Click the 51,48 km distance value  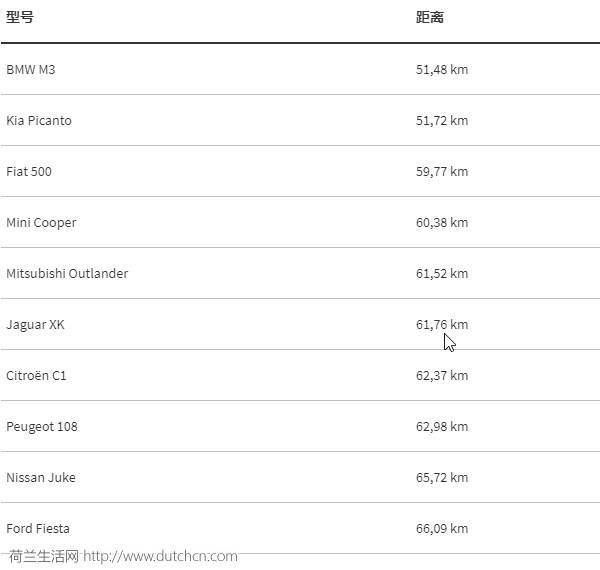[x=442, y=70]
